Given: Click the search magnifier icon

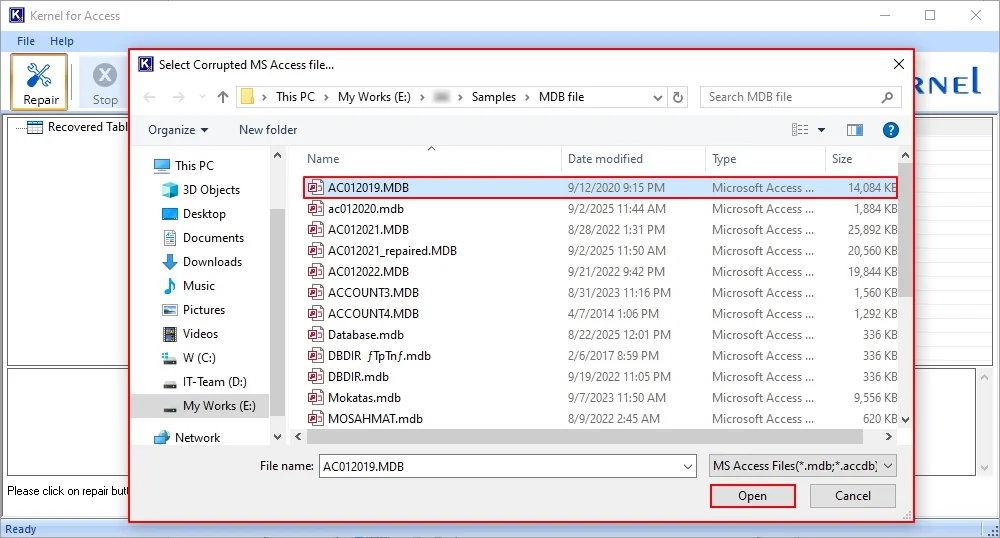Looking at the screenshot, I should [887, 97].
